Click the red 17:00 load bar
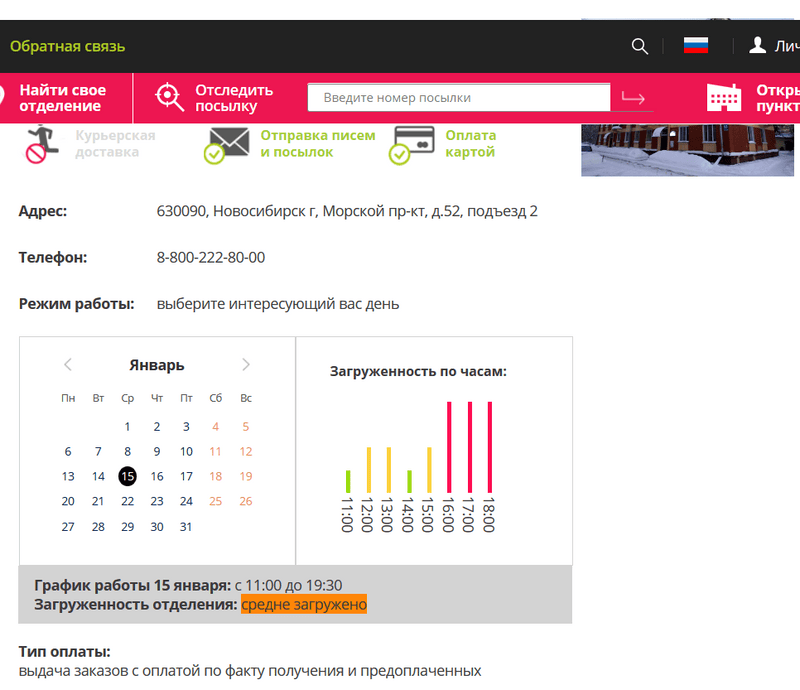 point(469,447)
